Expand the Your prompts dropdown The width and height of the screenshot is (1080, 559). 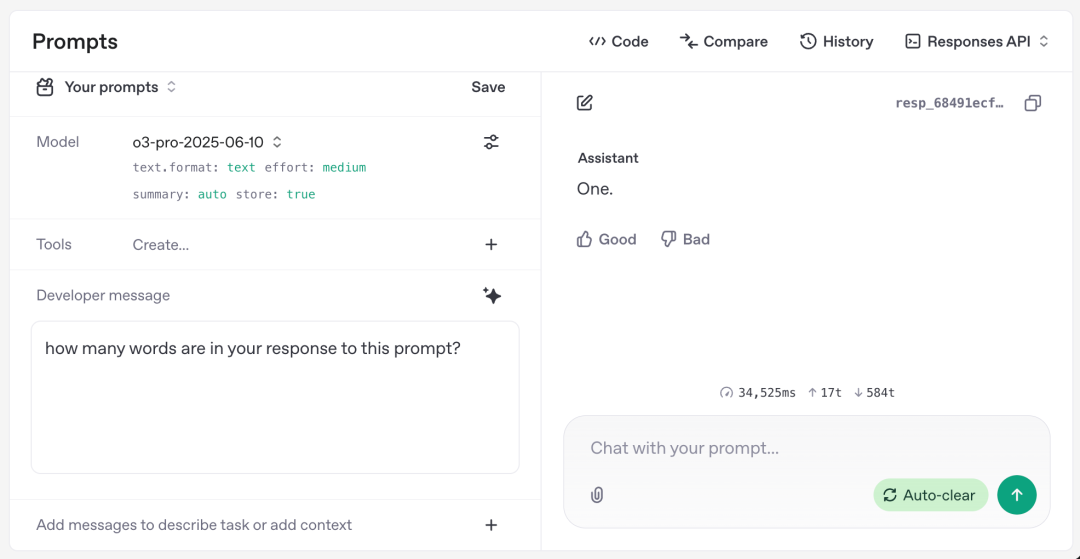(110, 87)
